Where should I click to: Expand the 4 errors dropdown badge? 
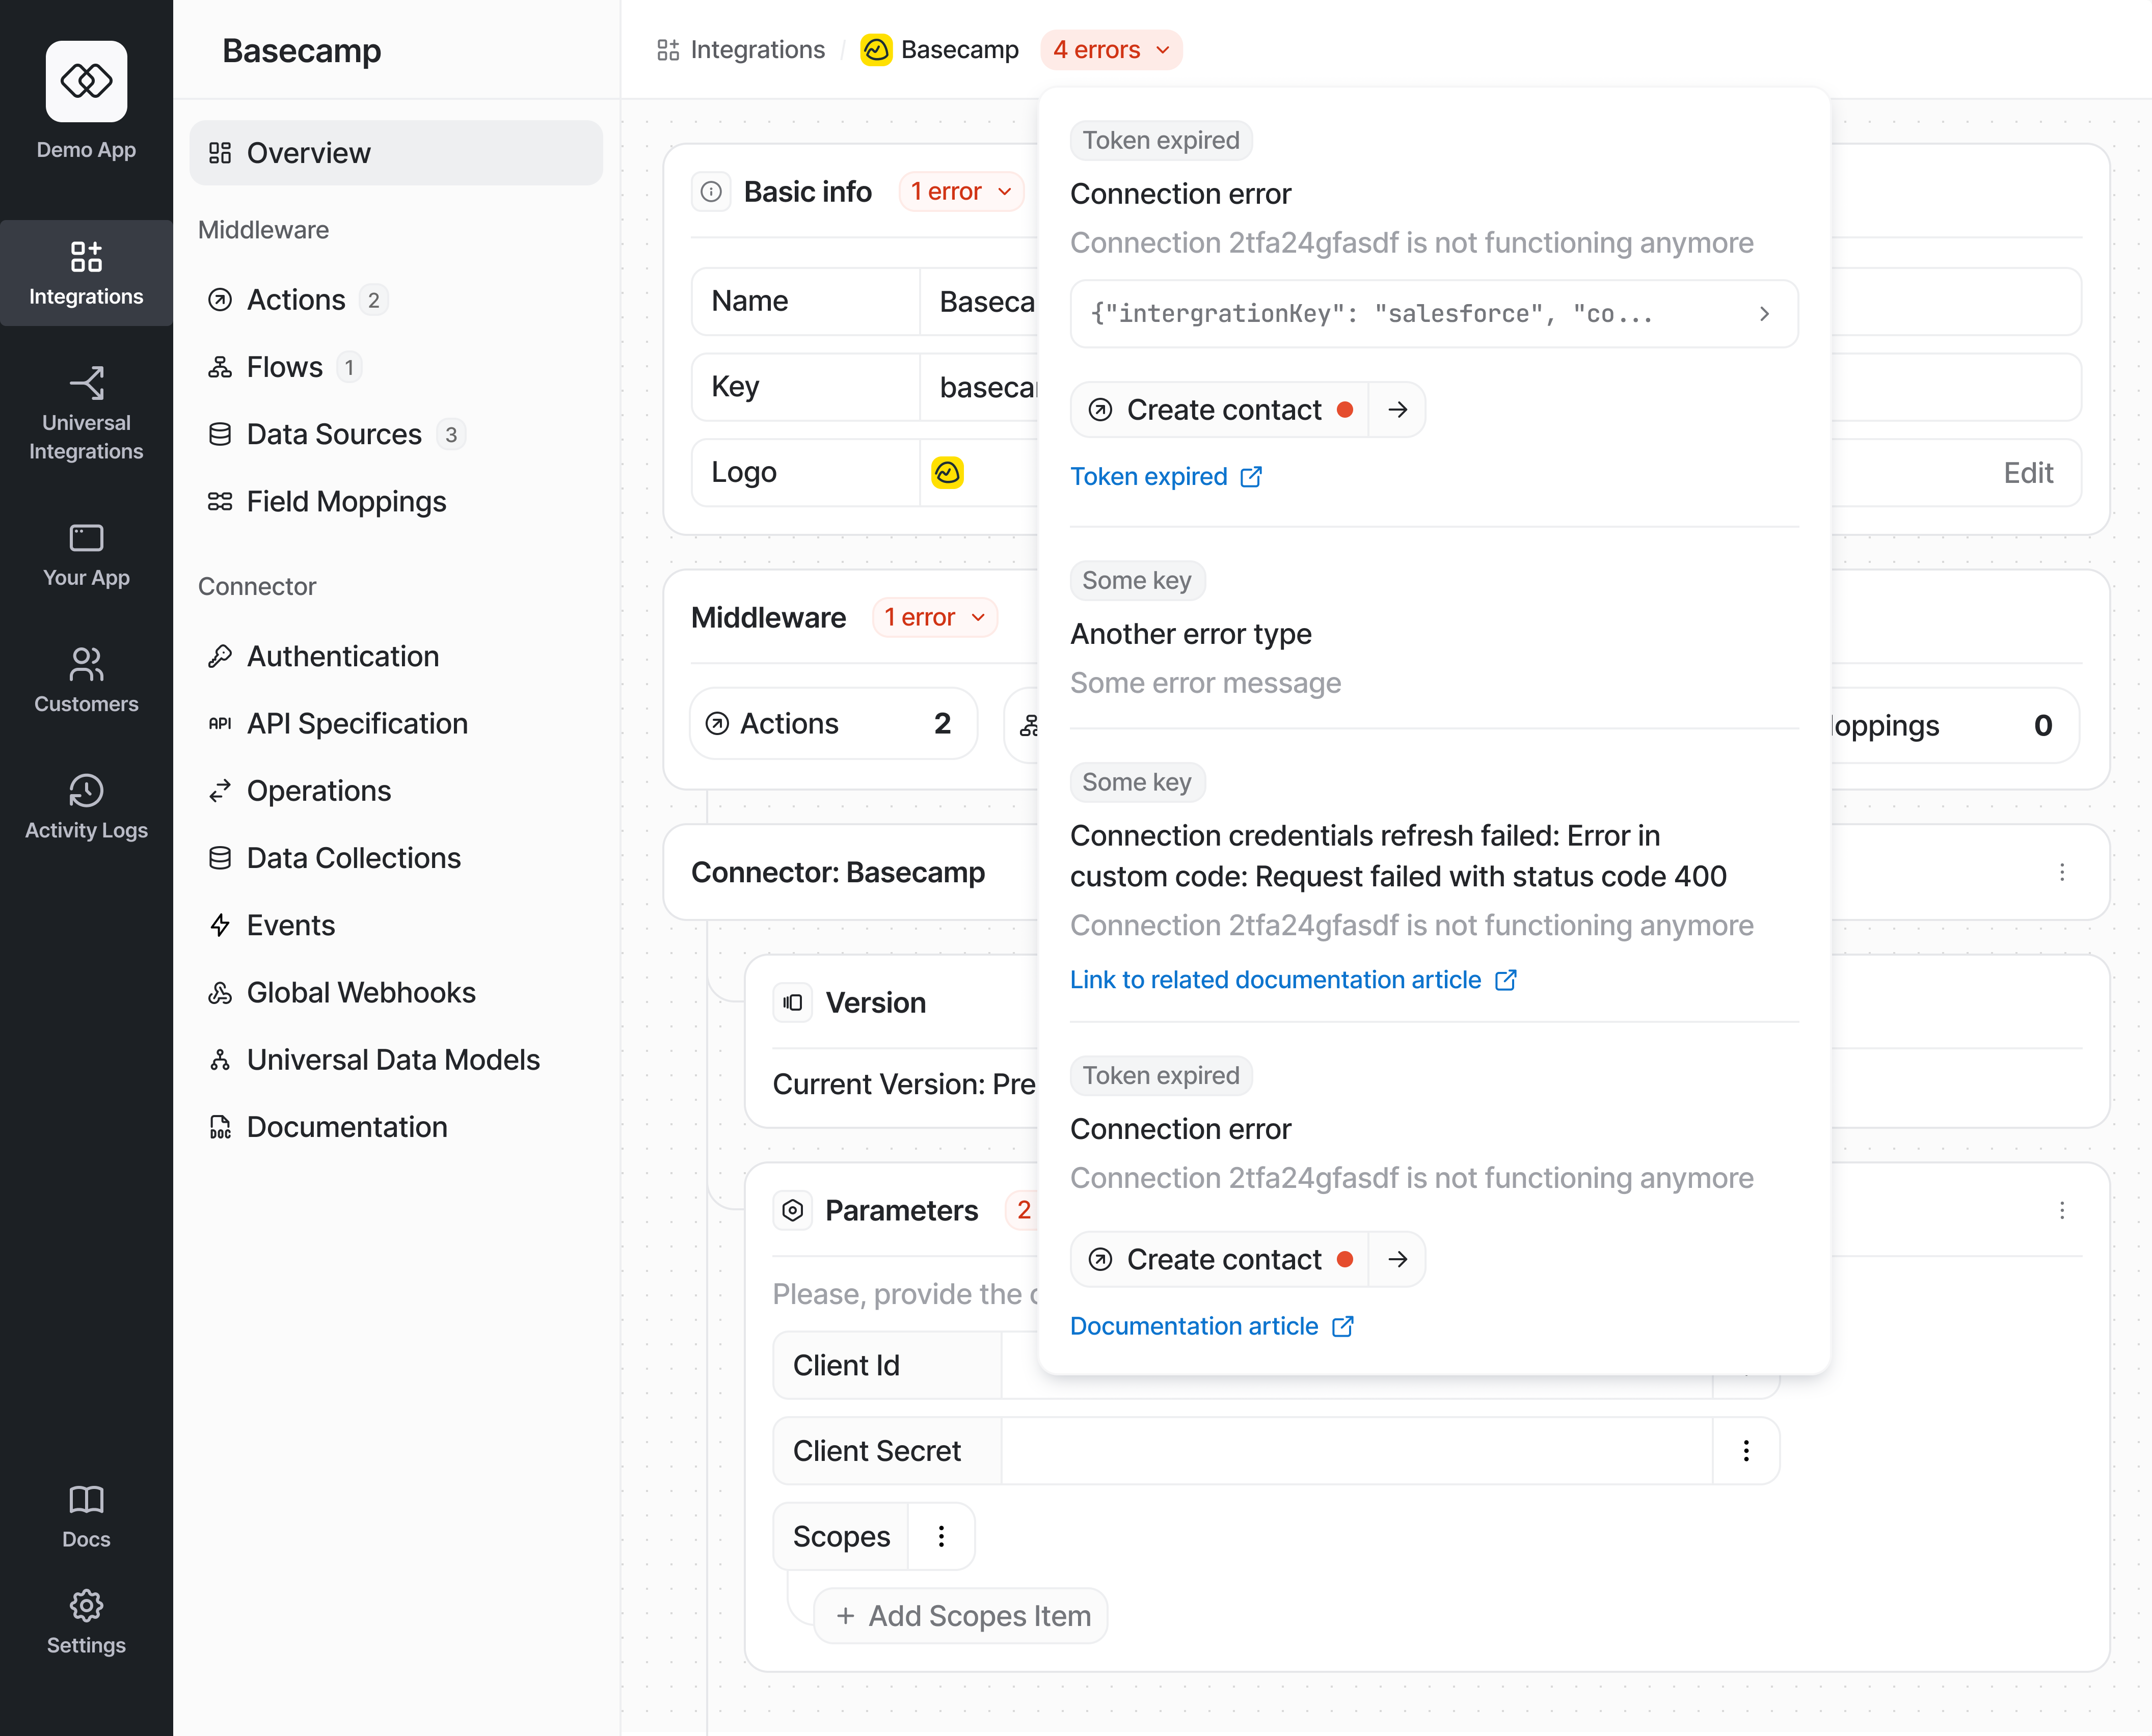(1111, 50)
